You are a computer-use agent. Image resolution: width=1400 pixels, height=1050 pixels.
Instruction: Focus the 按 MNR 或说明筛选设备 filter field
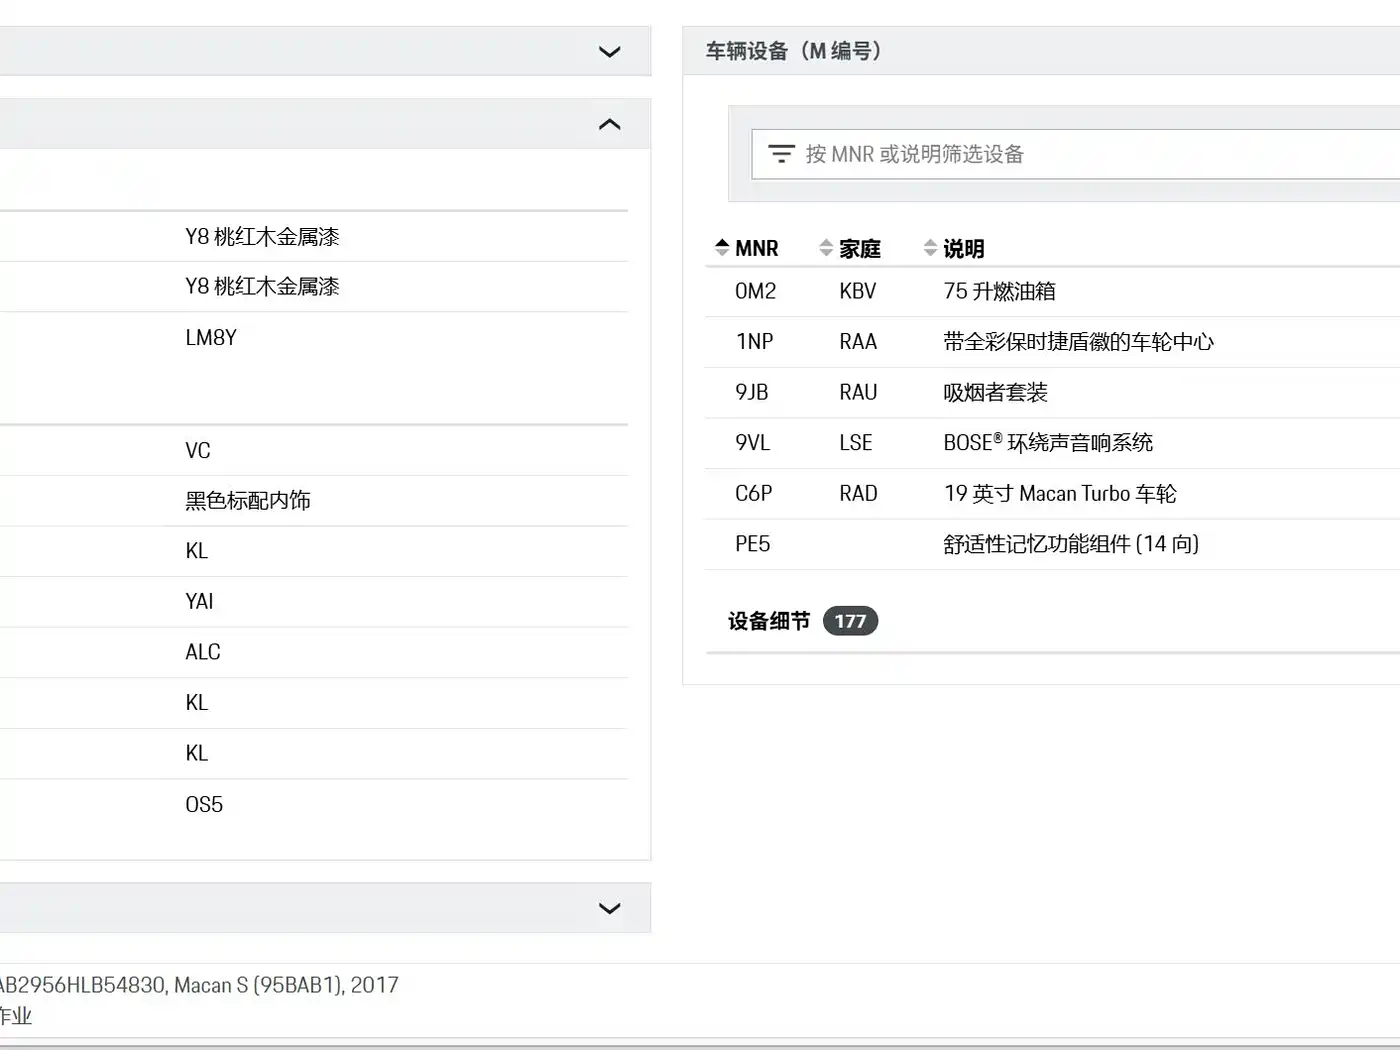coord(1076,154)
